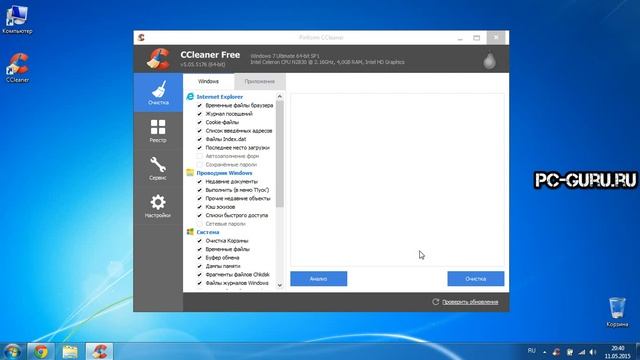Click the CCleaner logo in the header
The width and height of the screenshot is (640, 360).
coord(158,59)
